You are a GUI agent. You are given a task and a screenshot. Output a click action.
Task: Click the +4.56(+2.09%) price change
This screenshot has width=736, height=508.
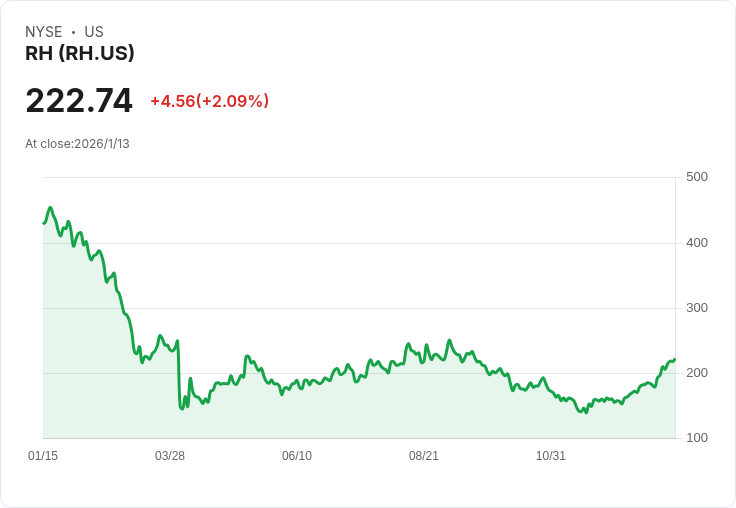pos(209,101)
